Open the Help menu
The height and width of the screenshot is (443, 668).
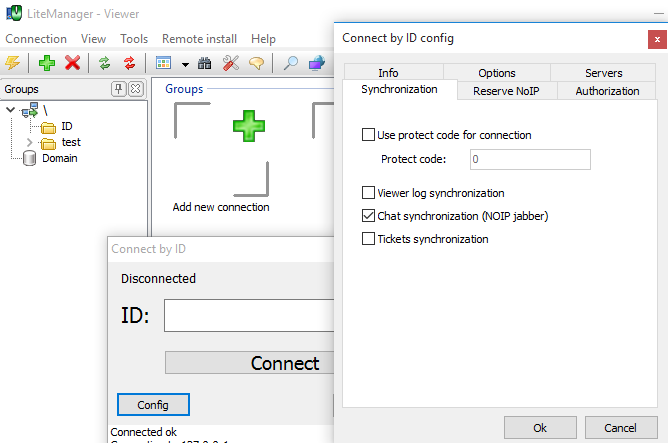pyautogui.click(x=263, y=39)
